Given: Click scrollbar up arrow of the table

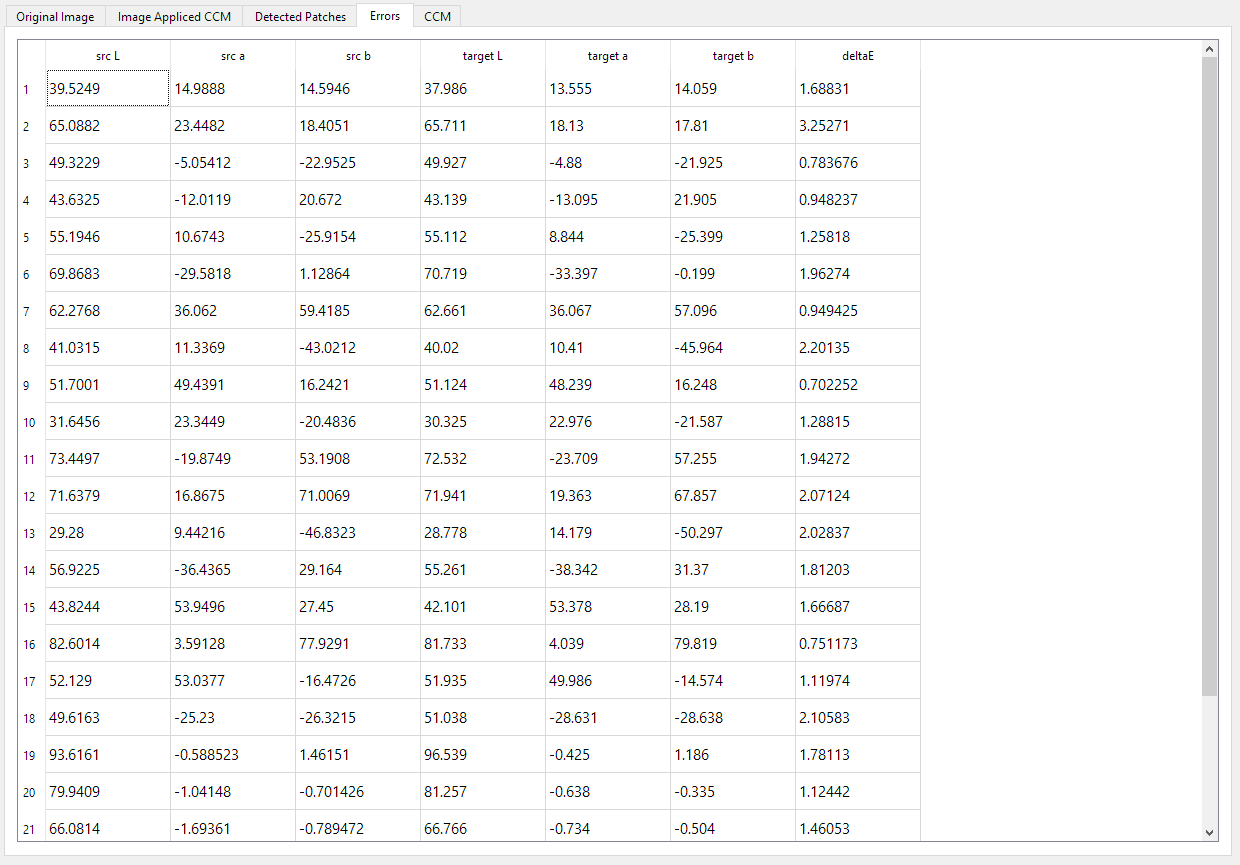Looking at the screenshot, I should (1210, 49).
